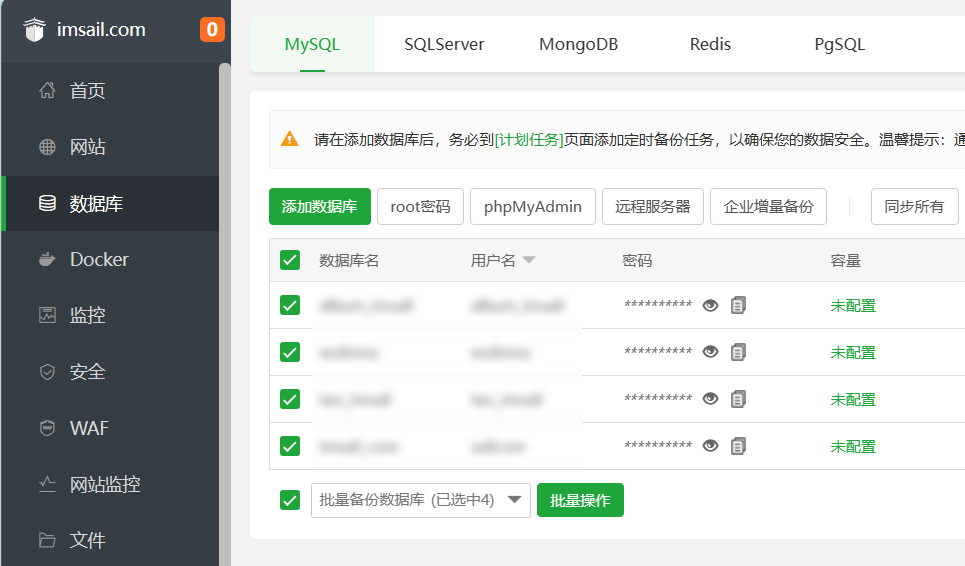Click the folder icon for 文件
The image size is (965, 566).
tap(47, 540)
